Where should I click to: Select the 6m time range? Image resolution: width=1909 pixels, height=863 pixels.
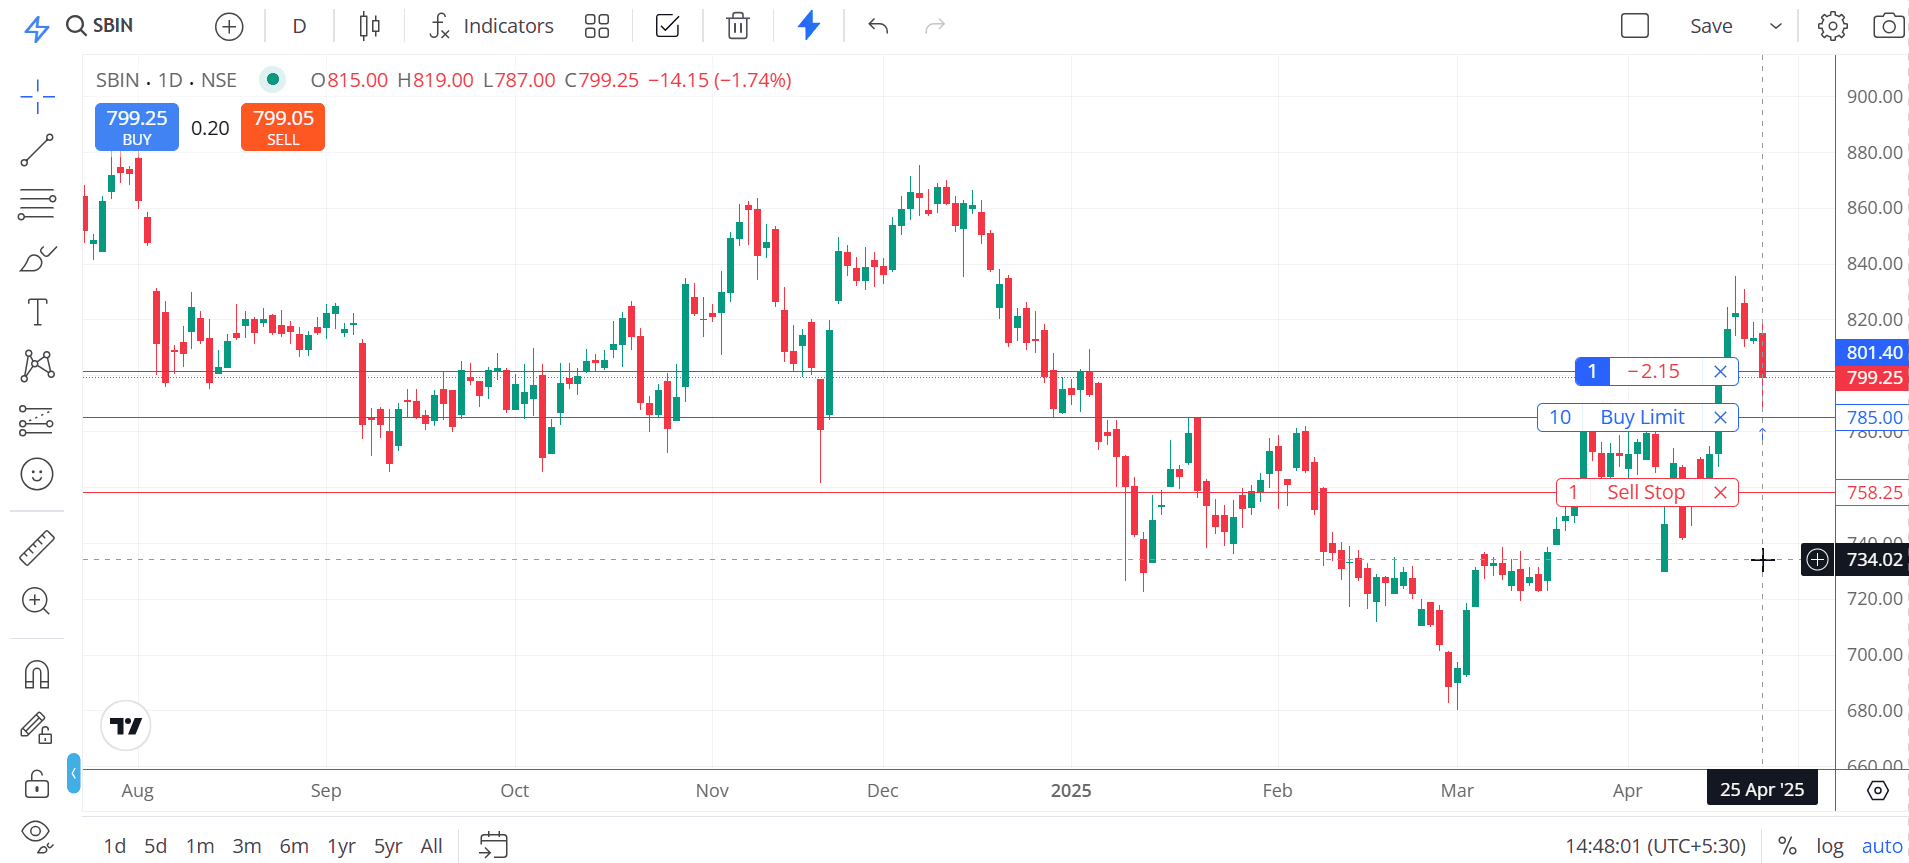point(294,846)
